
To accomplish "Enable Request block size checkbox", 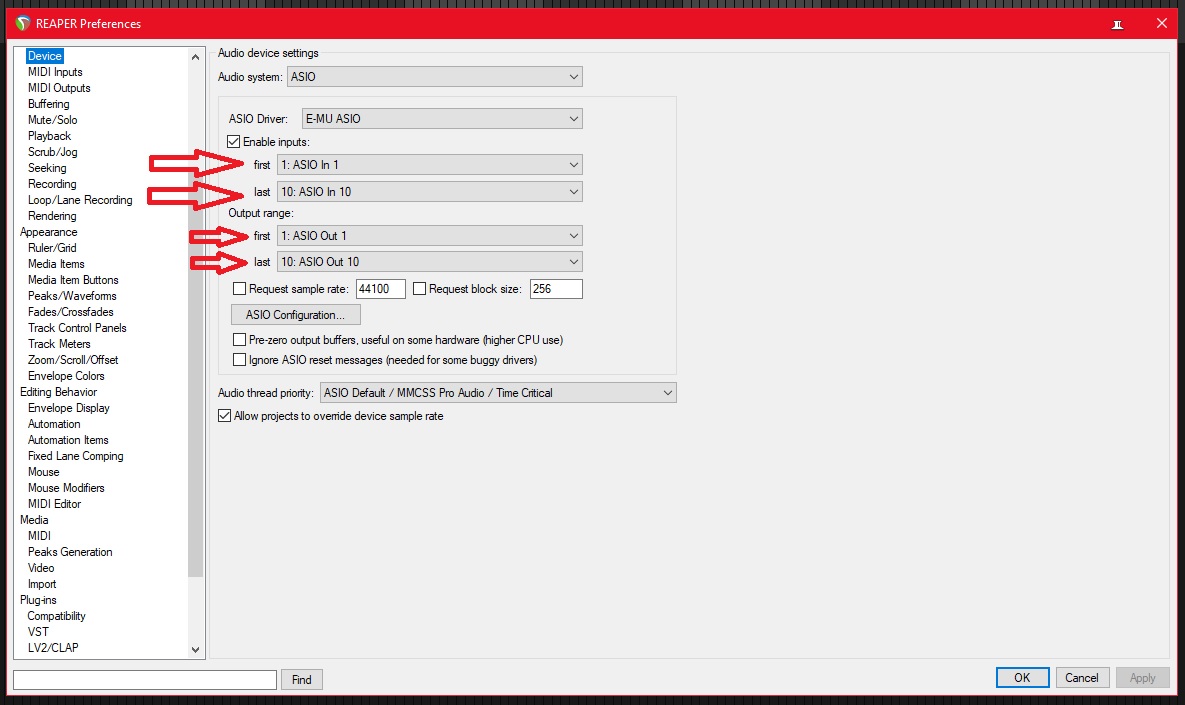I will pos(419,289).
